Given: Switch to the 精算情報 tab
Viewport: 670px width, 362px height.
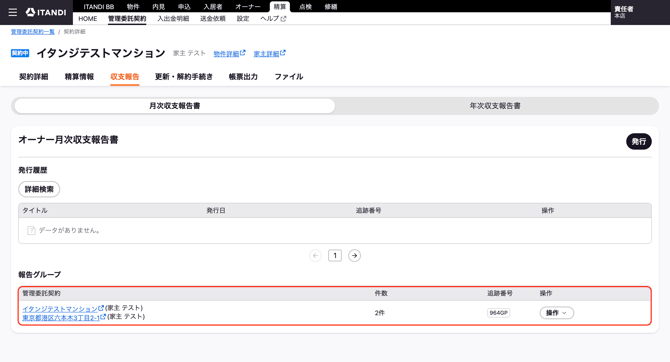Looking at the screenshot, I should (x=79, y=77).
